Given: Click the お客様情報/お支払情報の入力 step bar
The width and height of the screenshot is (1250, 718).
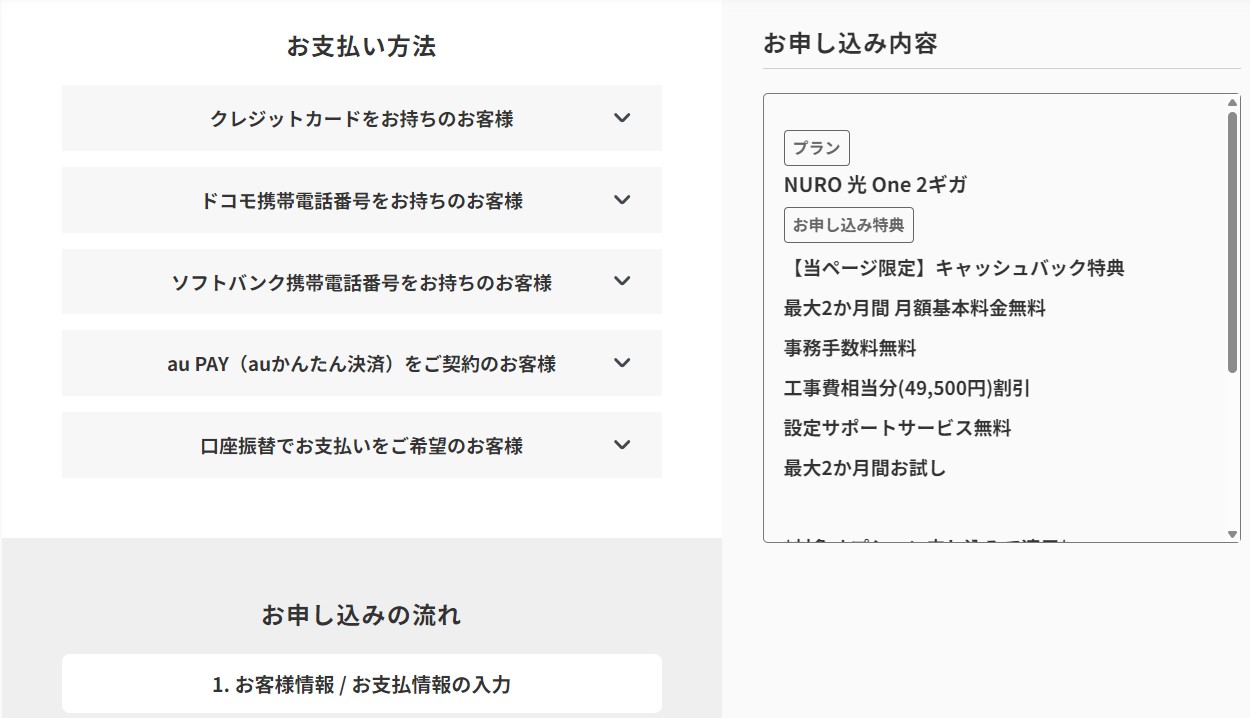Looking at the screenshot, I should [362, 684].
